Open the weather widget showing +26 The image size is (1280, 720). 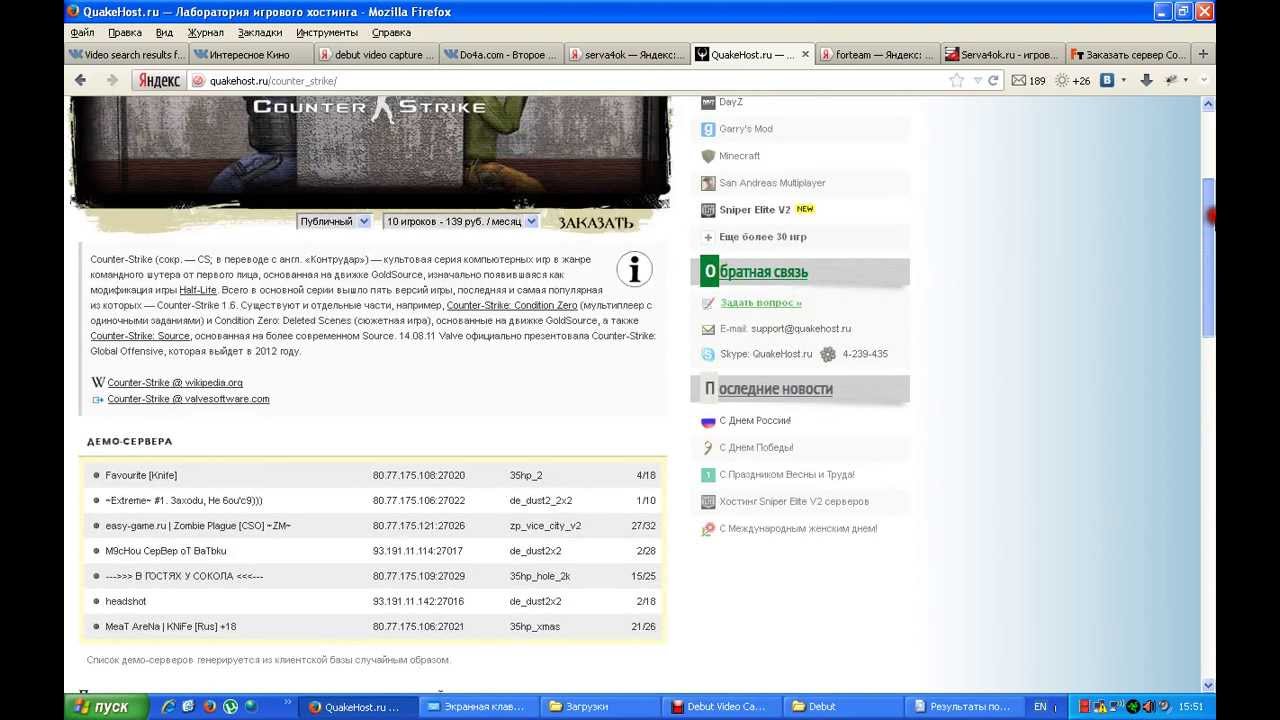coord(1073,81)
